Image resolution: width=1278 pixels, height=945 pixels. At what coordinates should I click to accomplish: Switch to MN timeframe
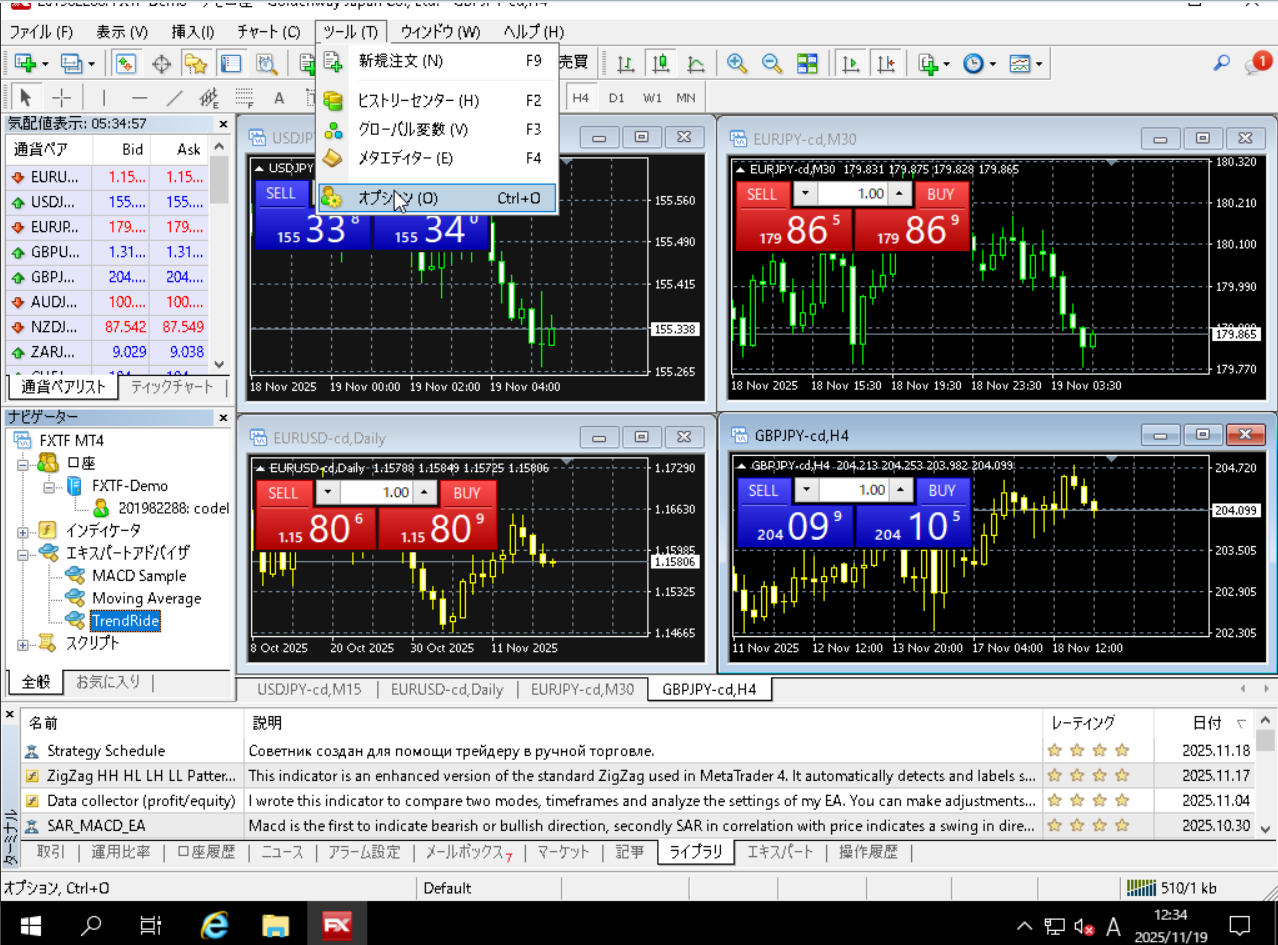pyautogui.click(x=686, y=98)
